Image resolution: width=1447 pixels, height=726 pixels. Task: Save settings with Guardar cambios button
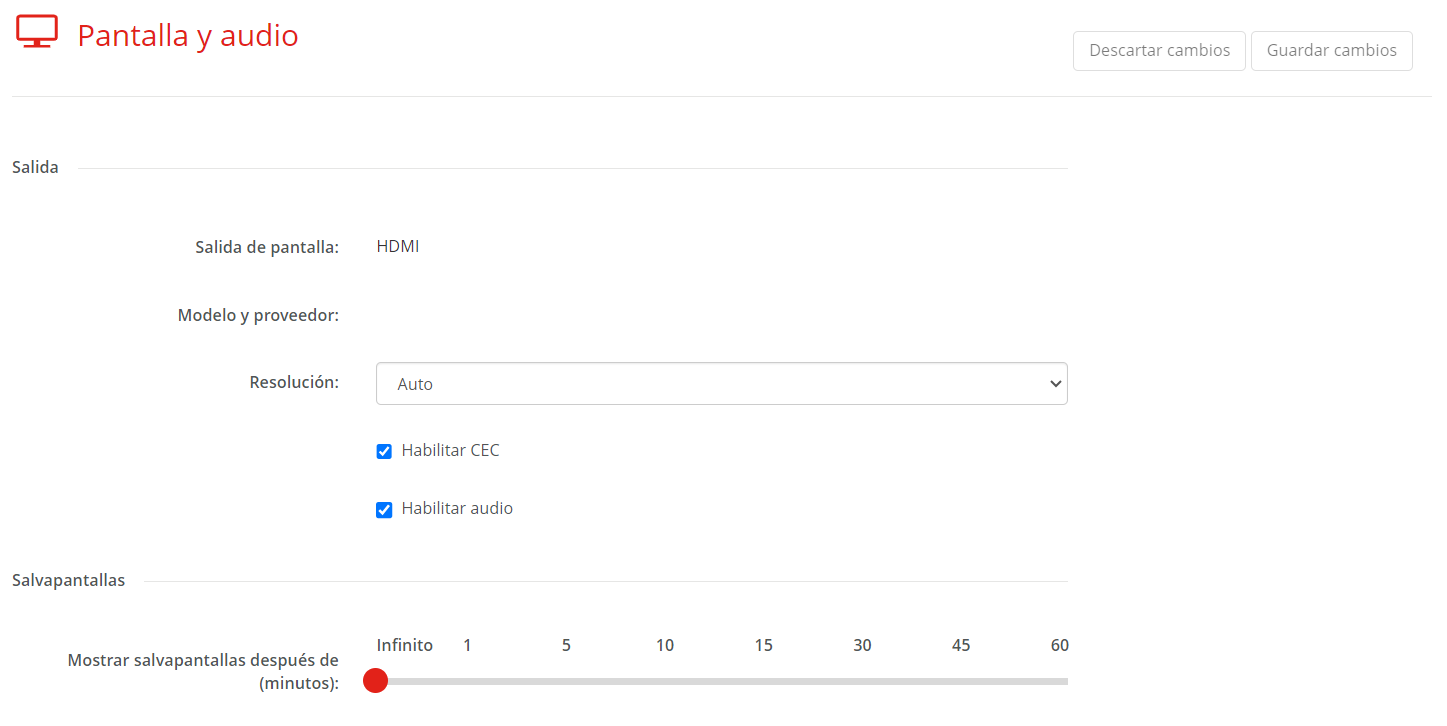(x=1332, y=50)
